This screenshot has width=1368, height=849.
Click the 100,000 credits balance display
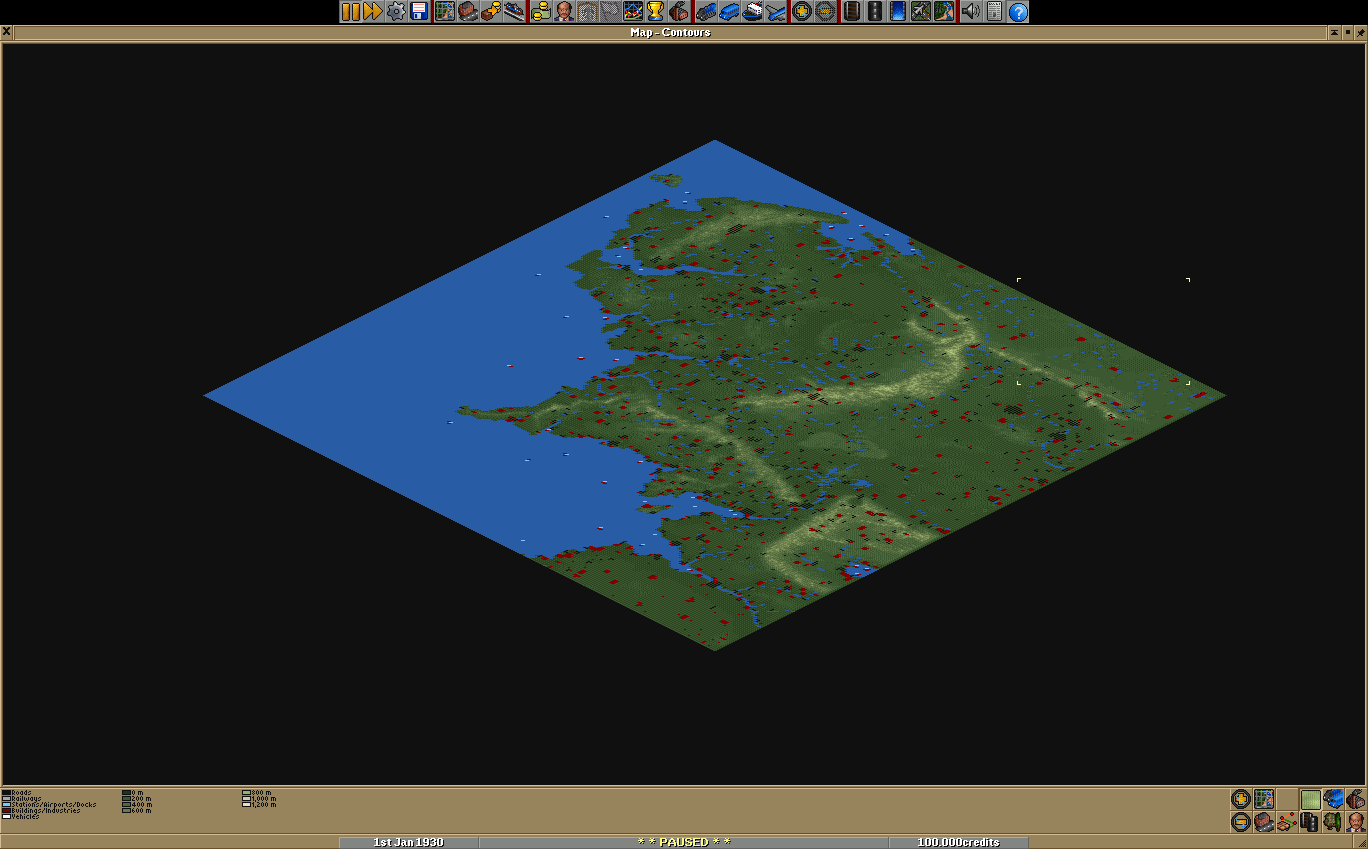tap(958, 842)
